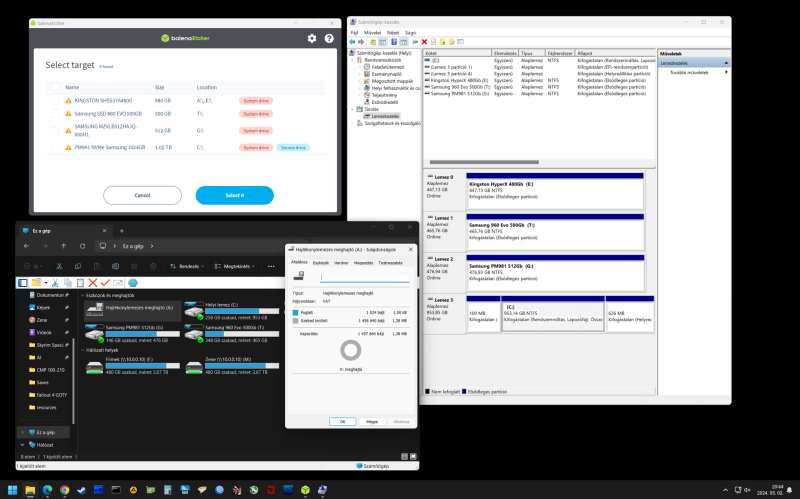This screenshot has height=499, width=800.
Task: Open Megtekintés view dropdown in Explorer
Action: click(x=234, y=266)
